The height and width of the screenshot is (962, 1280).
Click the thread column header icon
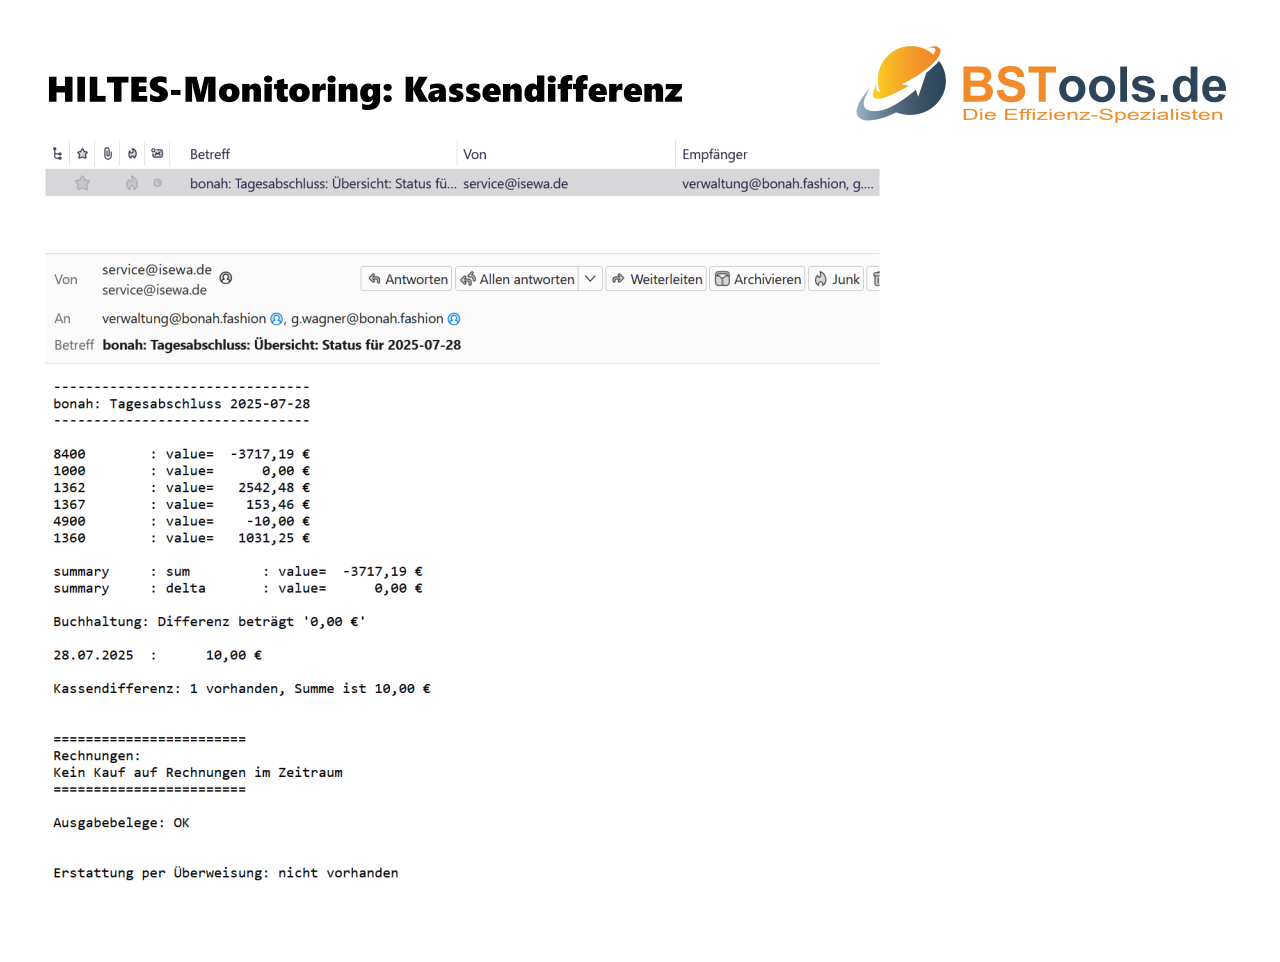57,154
